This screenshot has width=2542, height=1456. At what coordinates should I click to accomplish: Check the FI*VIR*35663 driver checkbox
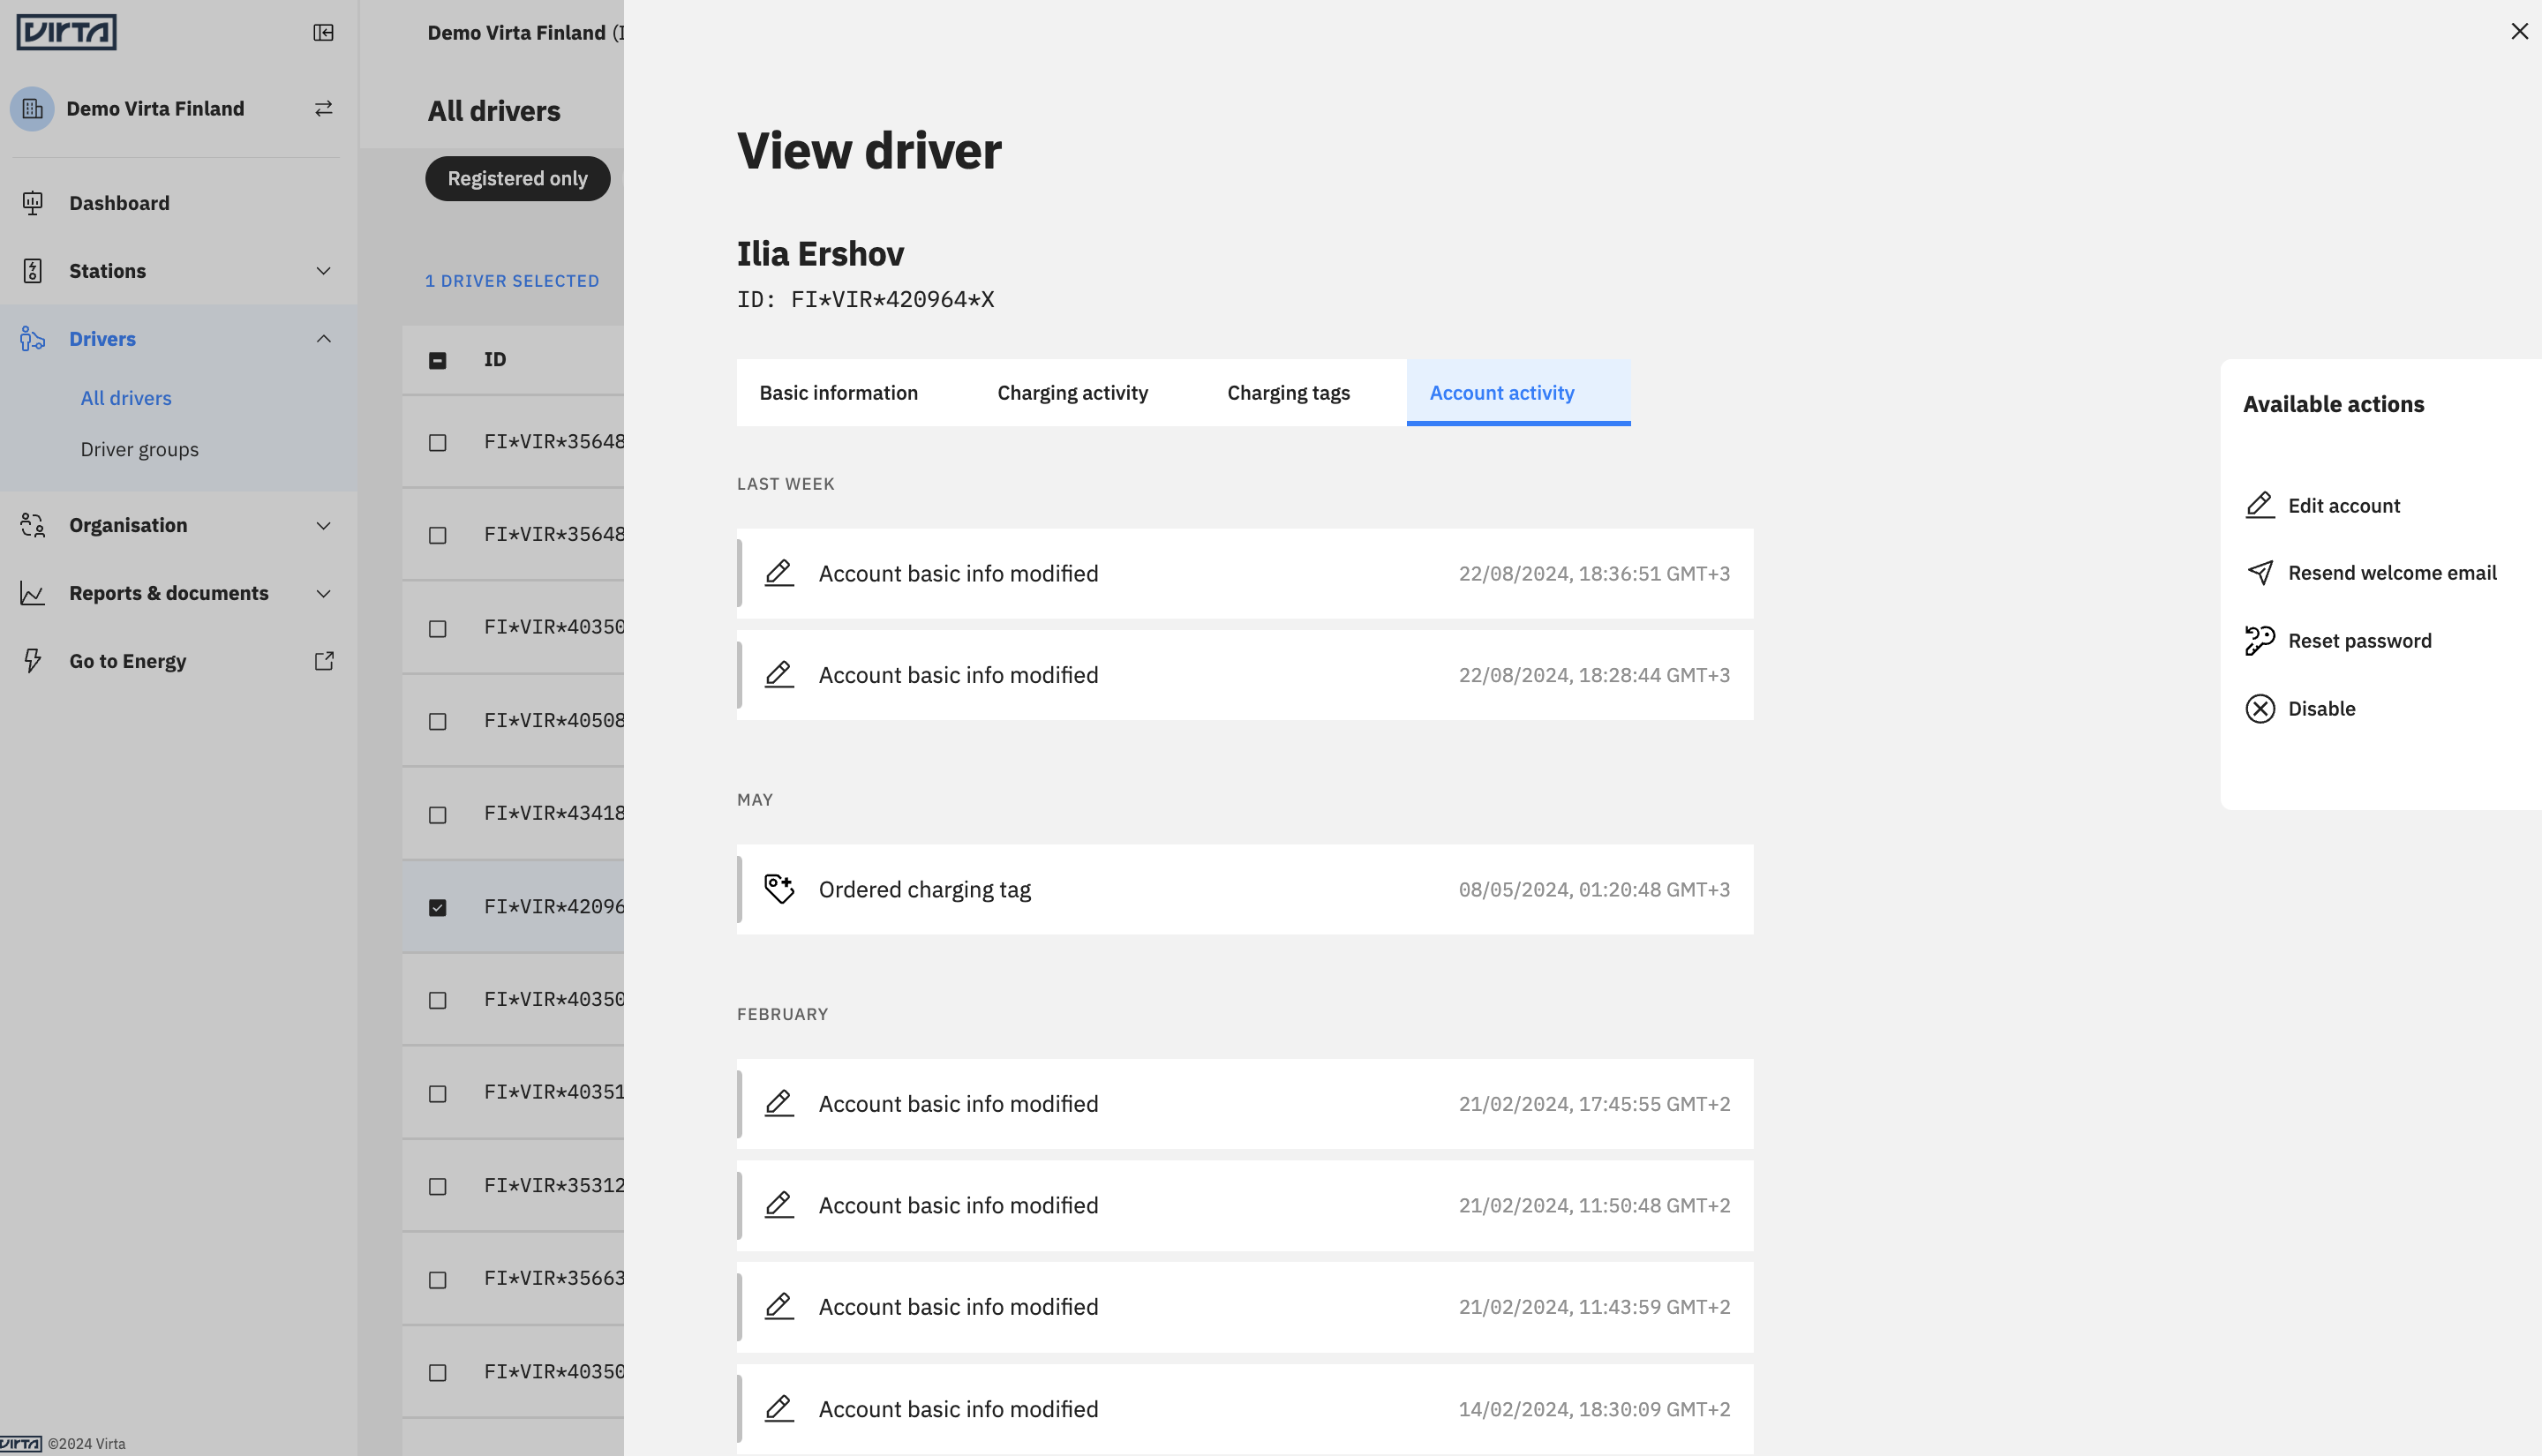tap(437, 1279)
